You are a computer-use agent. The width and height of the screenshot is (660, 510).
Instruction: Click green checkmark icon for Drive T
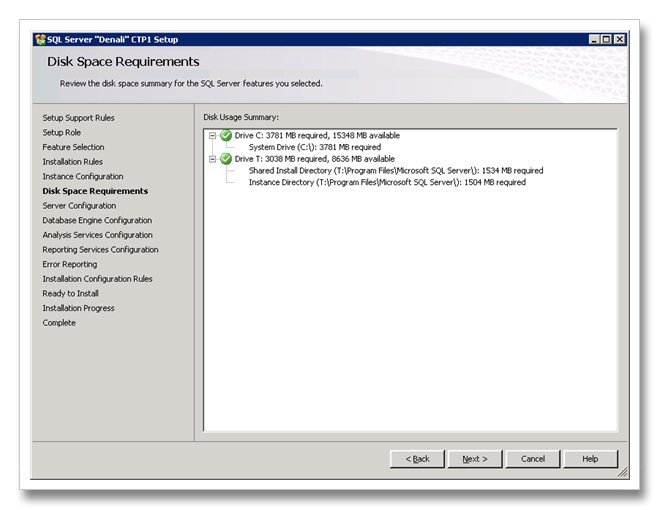226,159
